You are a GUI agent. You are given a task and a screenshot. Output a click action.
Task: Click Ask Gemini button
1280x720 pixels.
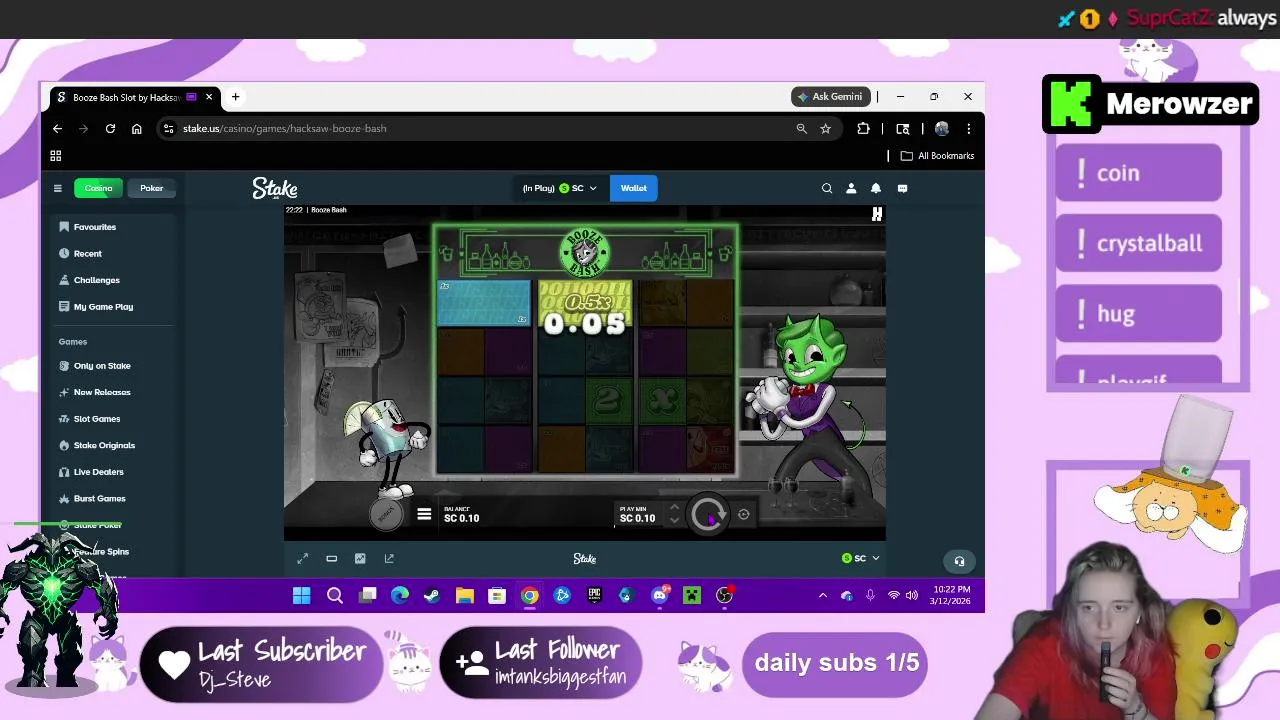pos(830,97)
